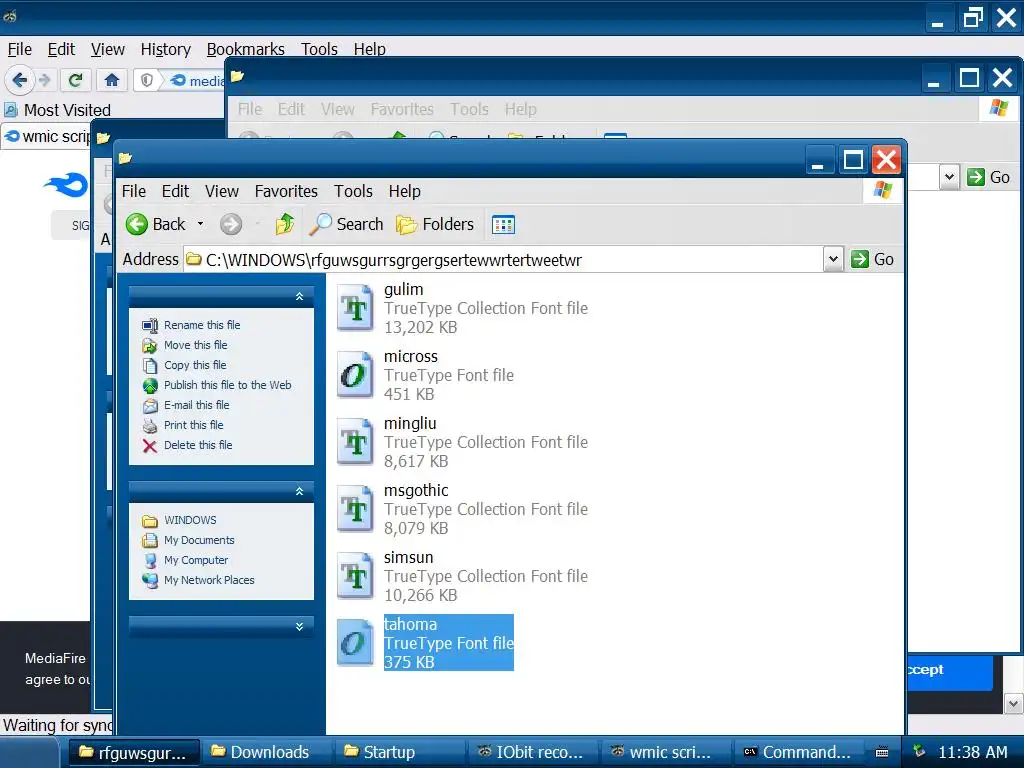Open the Views icon menu
Screen dimensions: 1024x768
(x=503, y=225)
